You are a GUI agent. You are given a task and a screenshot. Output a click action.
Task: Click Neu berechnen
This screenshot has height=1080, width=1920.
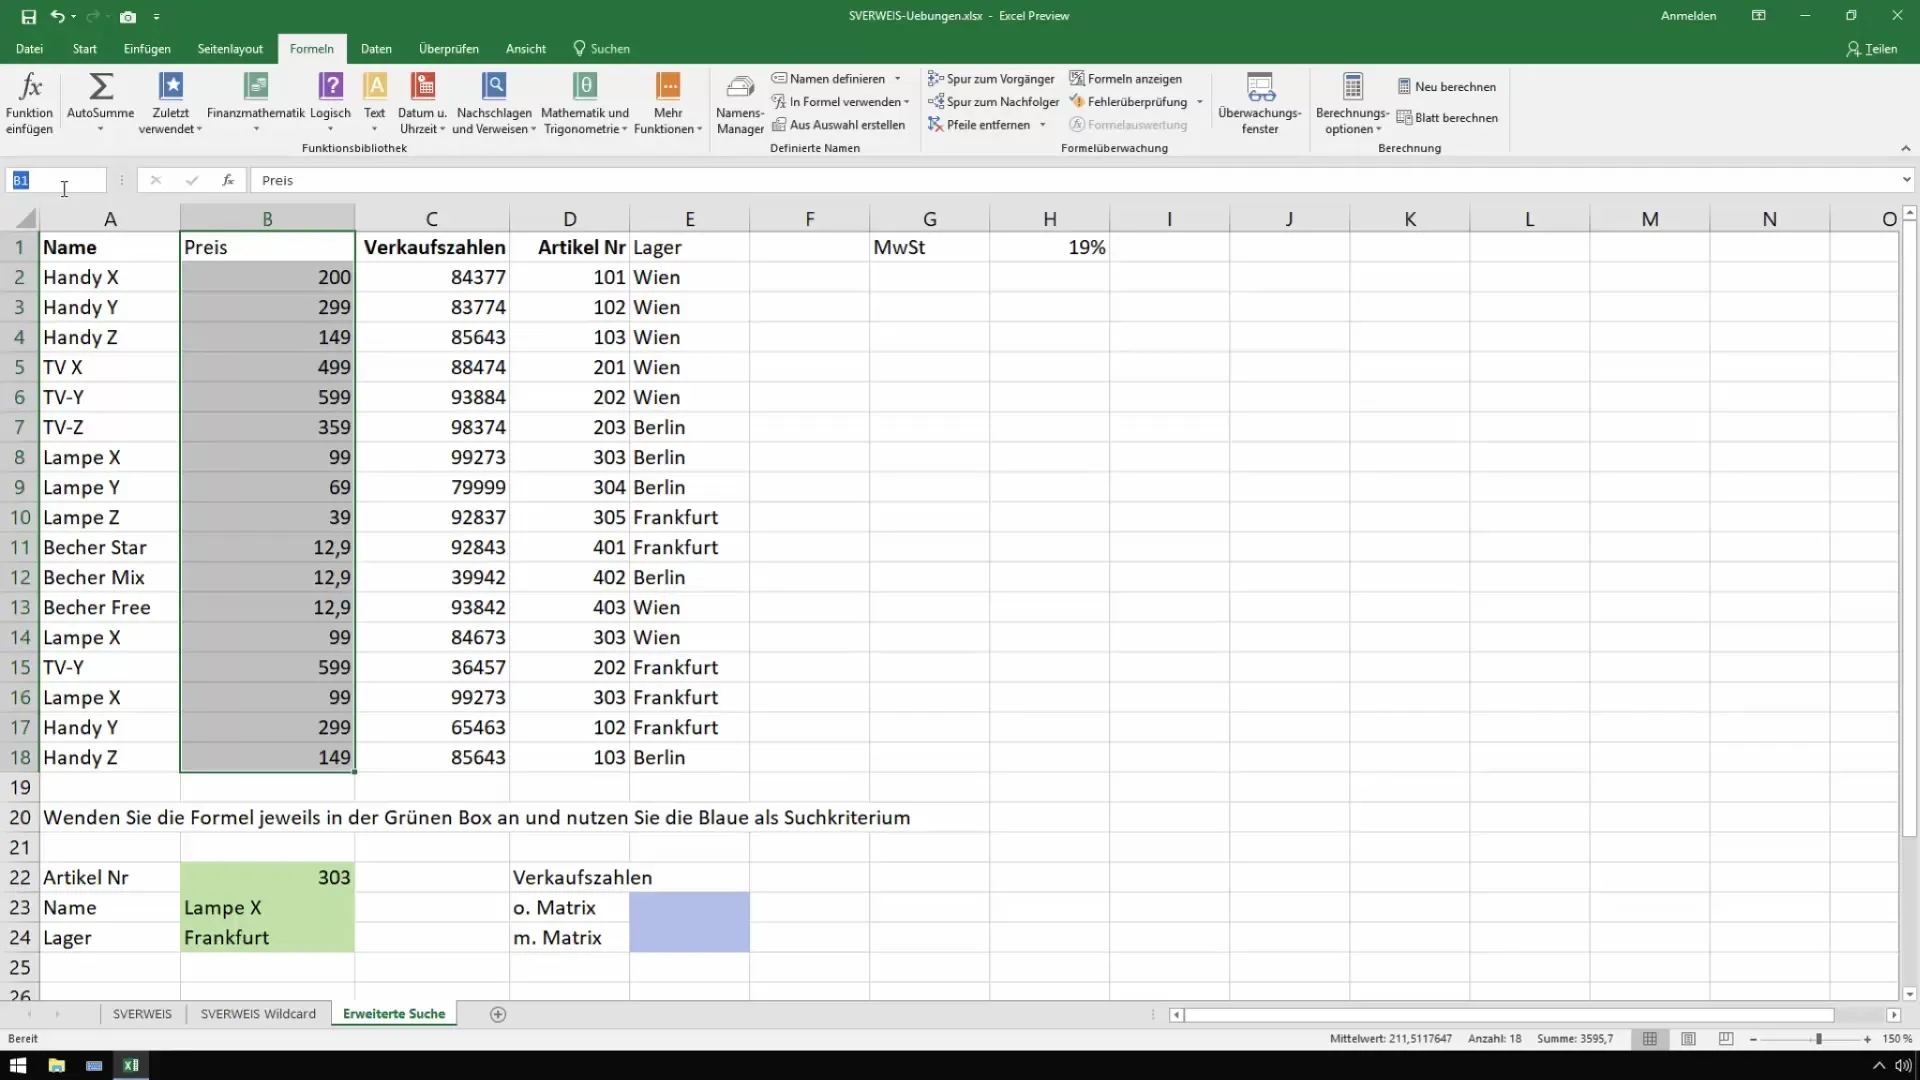click(1446, 87)
